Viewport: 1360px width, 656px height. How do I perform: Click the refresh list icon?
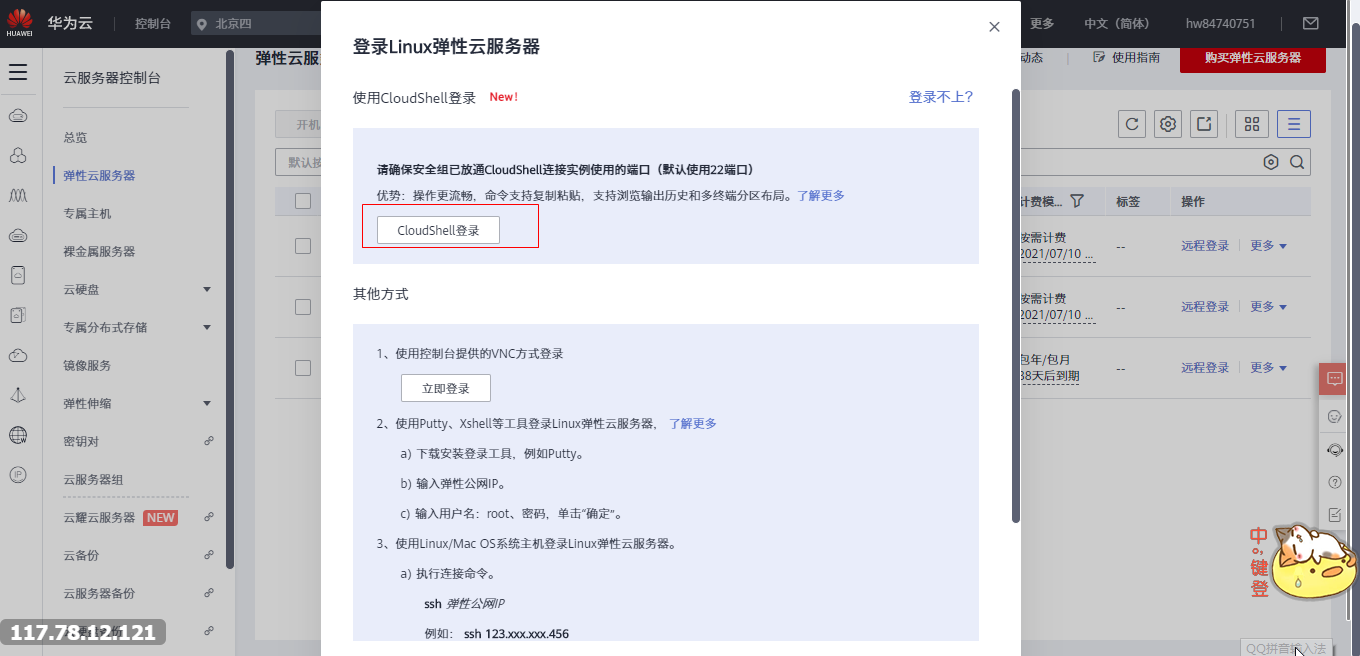[1132, 124]
